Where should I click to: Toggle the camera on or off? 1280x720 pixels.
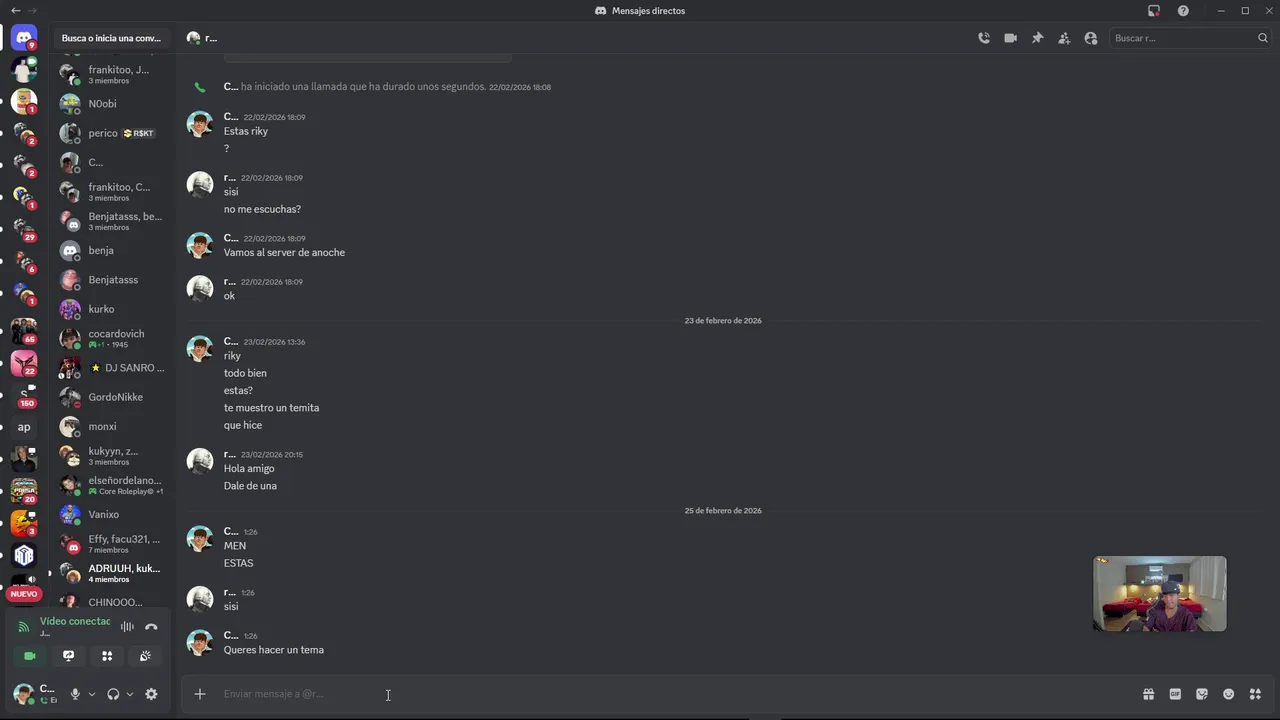coord(30,656)
